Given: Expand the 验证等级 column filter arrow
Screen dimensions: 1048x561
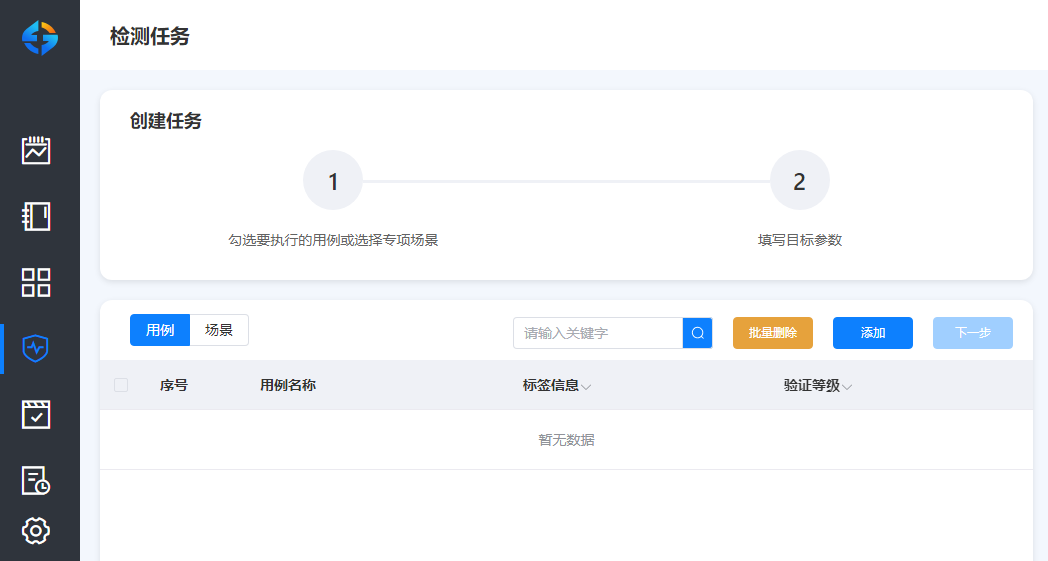Looking at the screenshot, I should 847,386.
